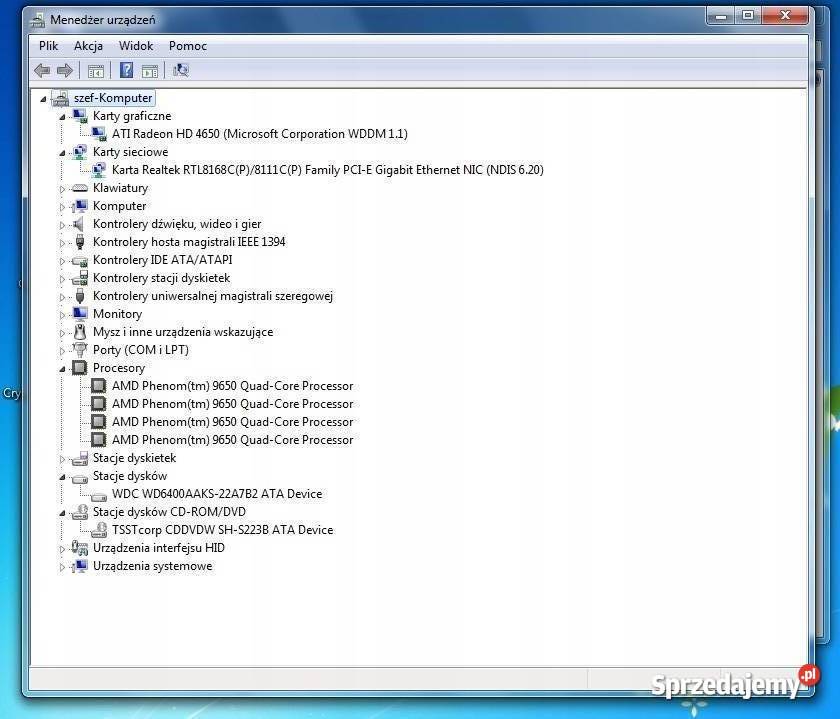Click the blue Help question mark icon
Image resolution: width=840 pixels, height=719 pixels.
click(126, 70)
